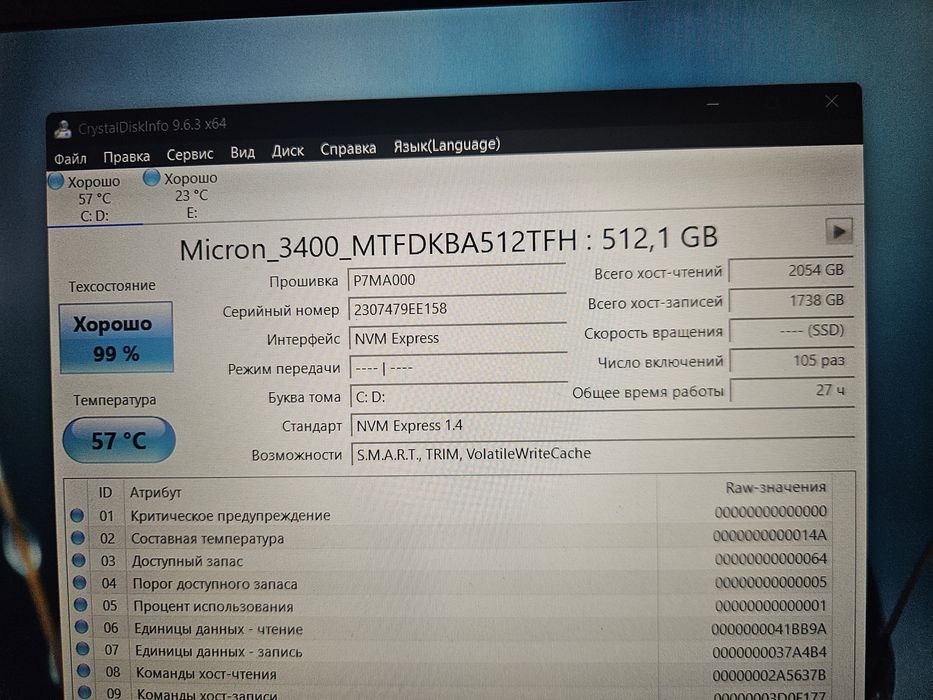Viewport: 933px width, 700px height.
Task: Click the total host reads value 2054 GB
Action: (791, 270)
